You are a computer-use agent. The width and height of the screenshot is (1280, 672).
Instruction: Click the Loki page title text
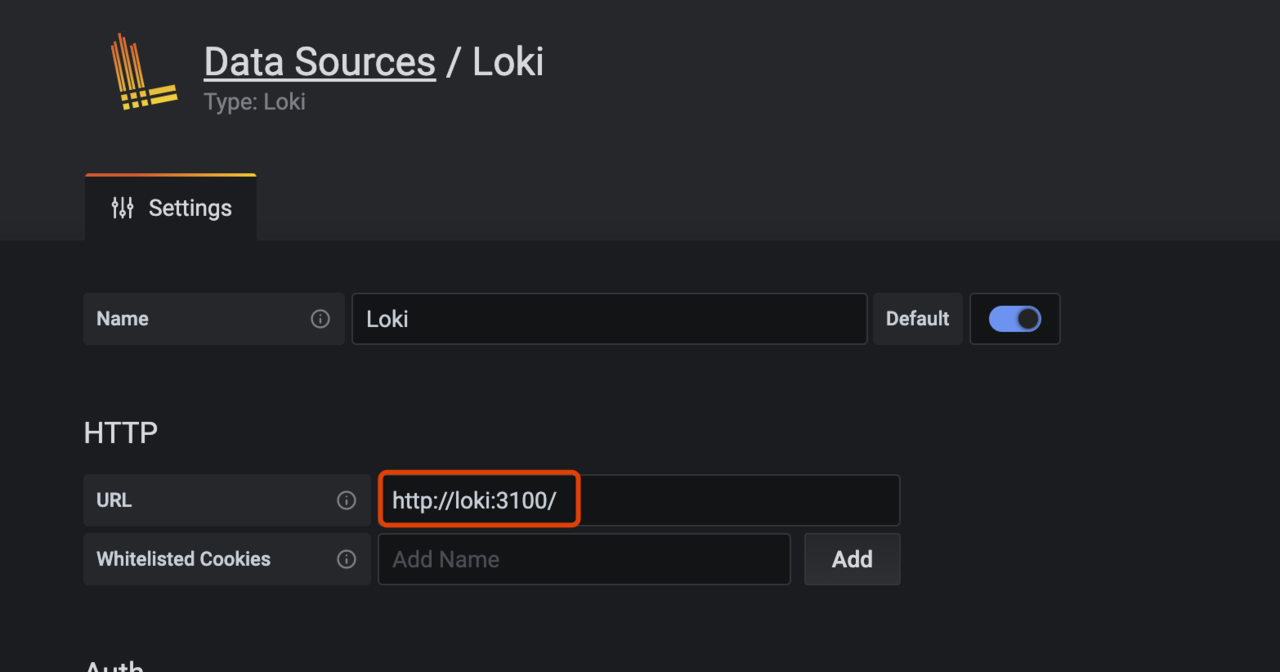pos(508,62)
